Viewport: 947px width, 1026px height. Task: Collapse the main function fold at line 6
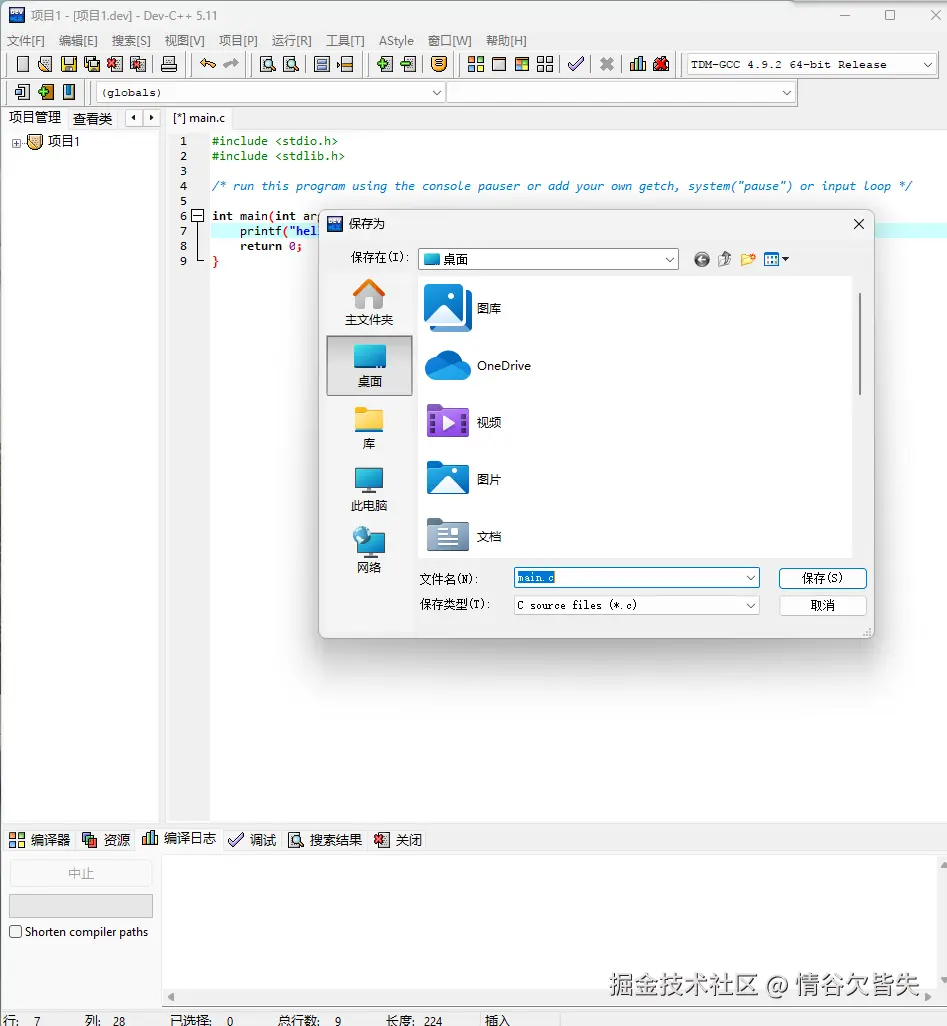pyautogui.click(x=198, y=215)
